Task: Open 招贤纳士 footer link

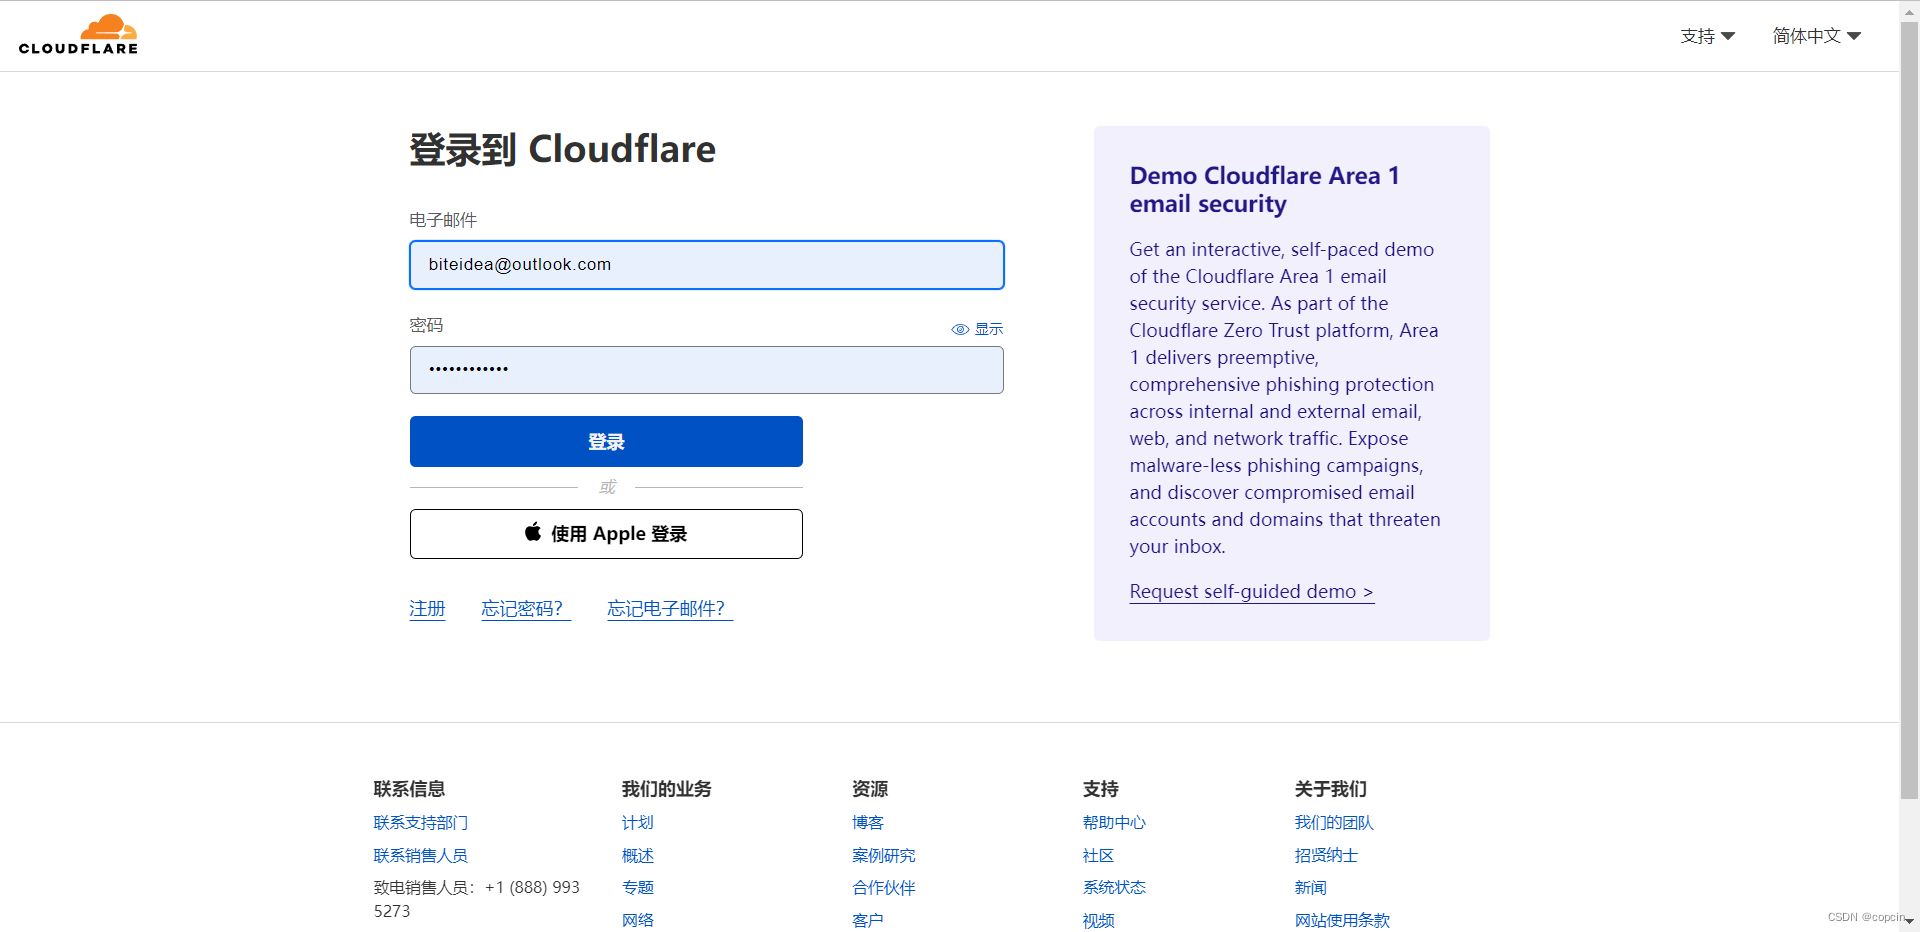Action: point(1326,856)
